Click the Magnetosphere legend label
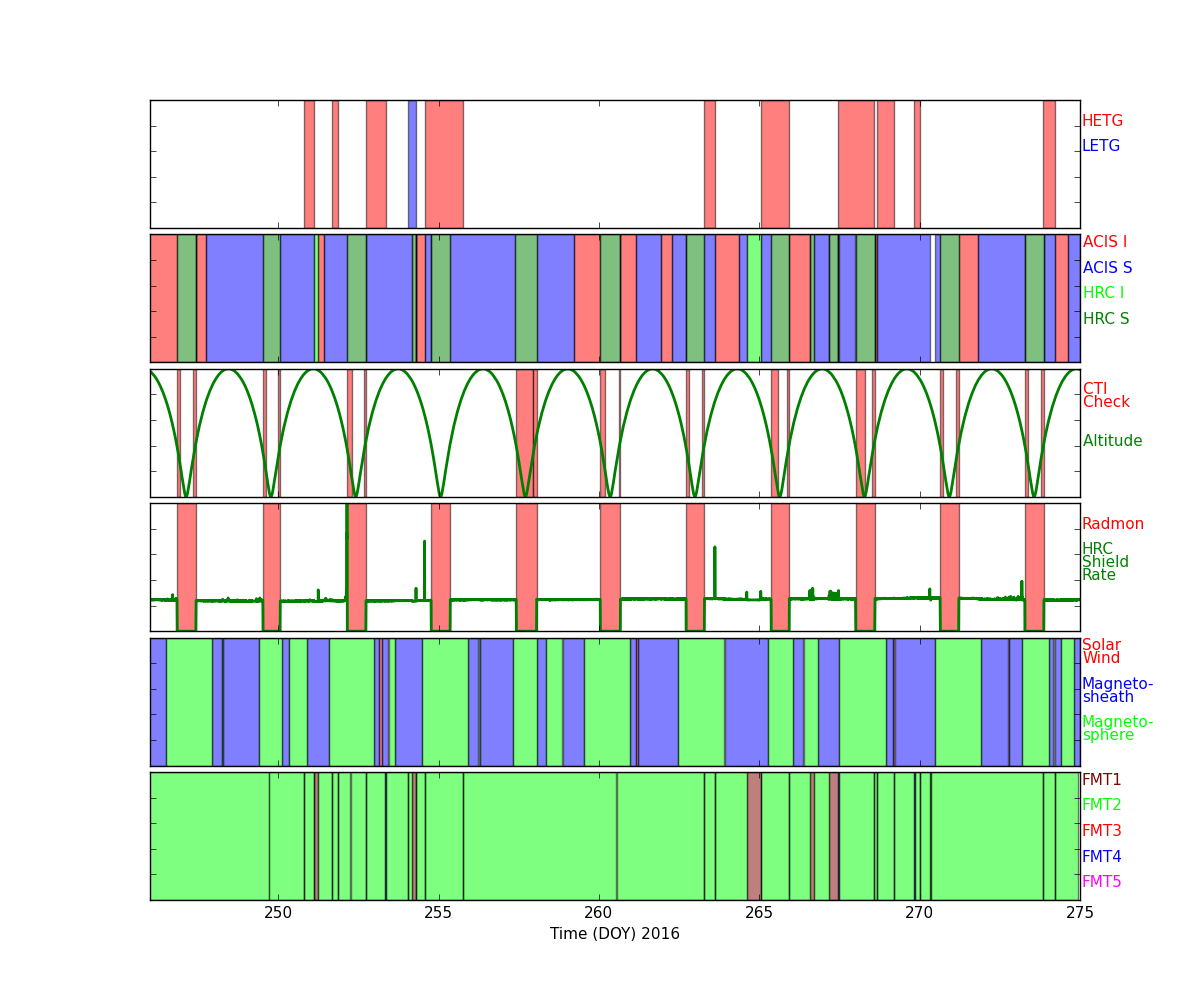Viewport: 1200px width, 1000px height. [x=1117, y=729]
